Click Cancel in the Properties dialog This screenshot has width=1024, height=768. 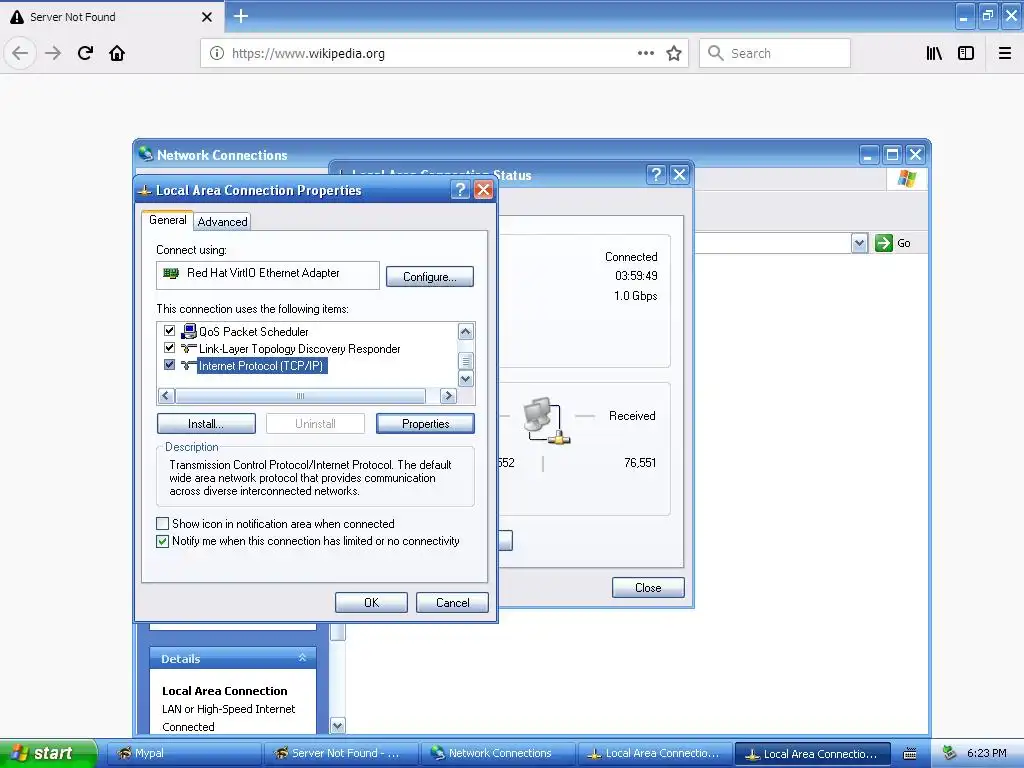click(x=452, y=602)
